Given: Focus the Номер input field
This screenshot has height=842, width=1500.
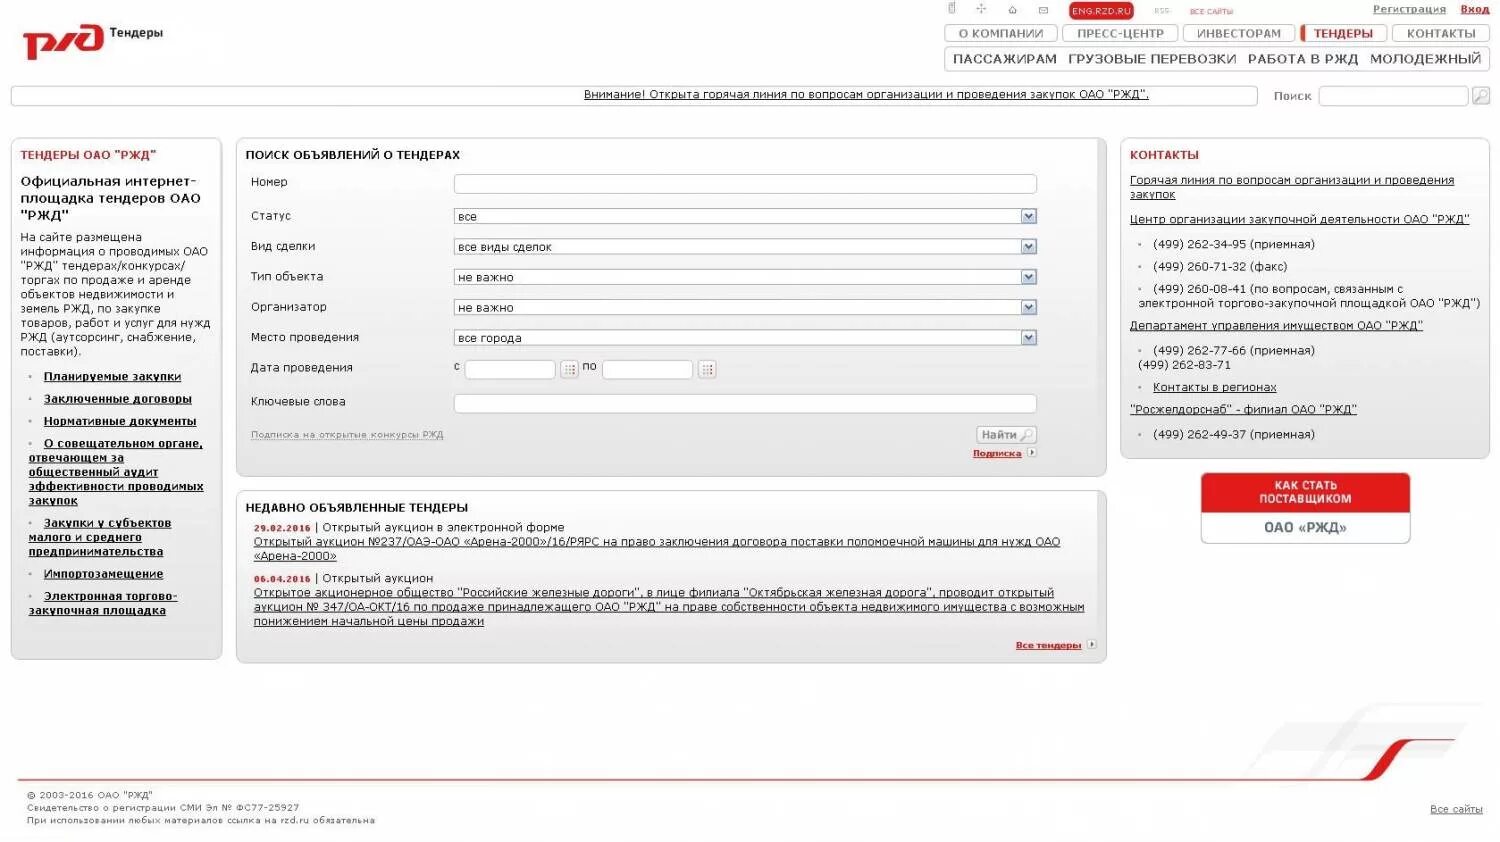Looking at the screenshot, I should [x=745, y=184].
